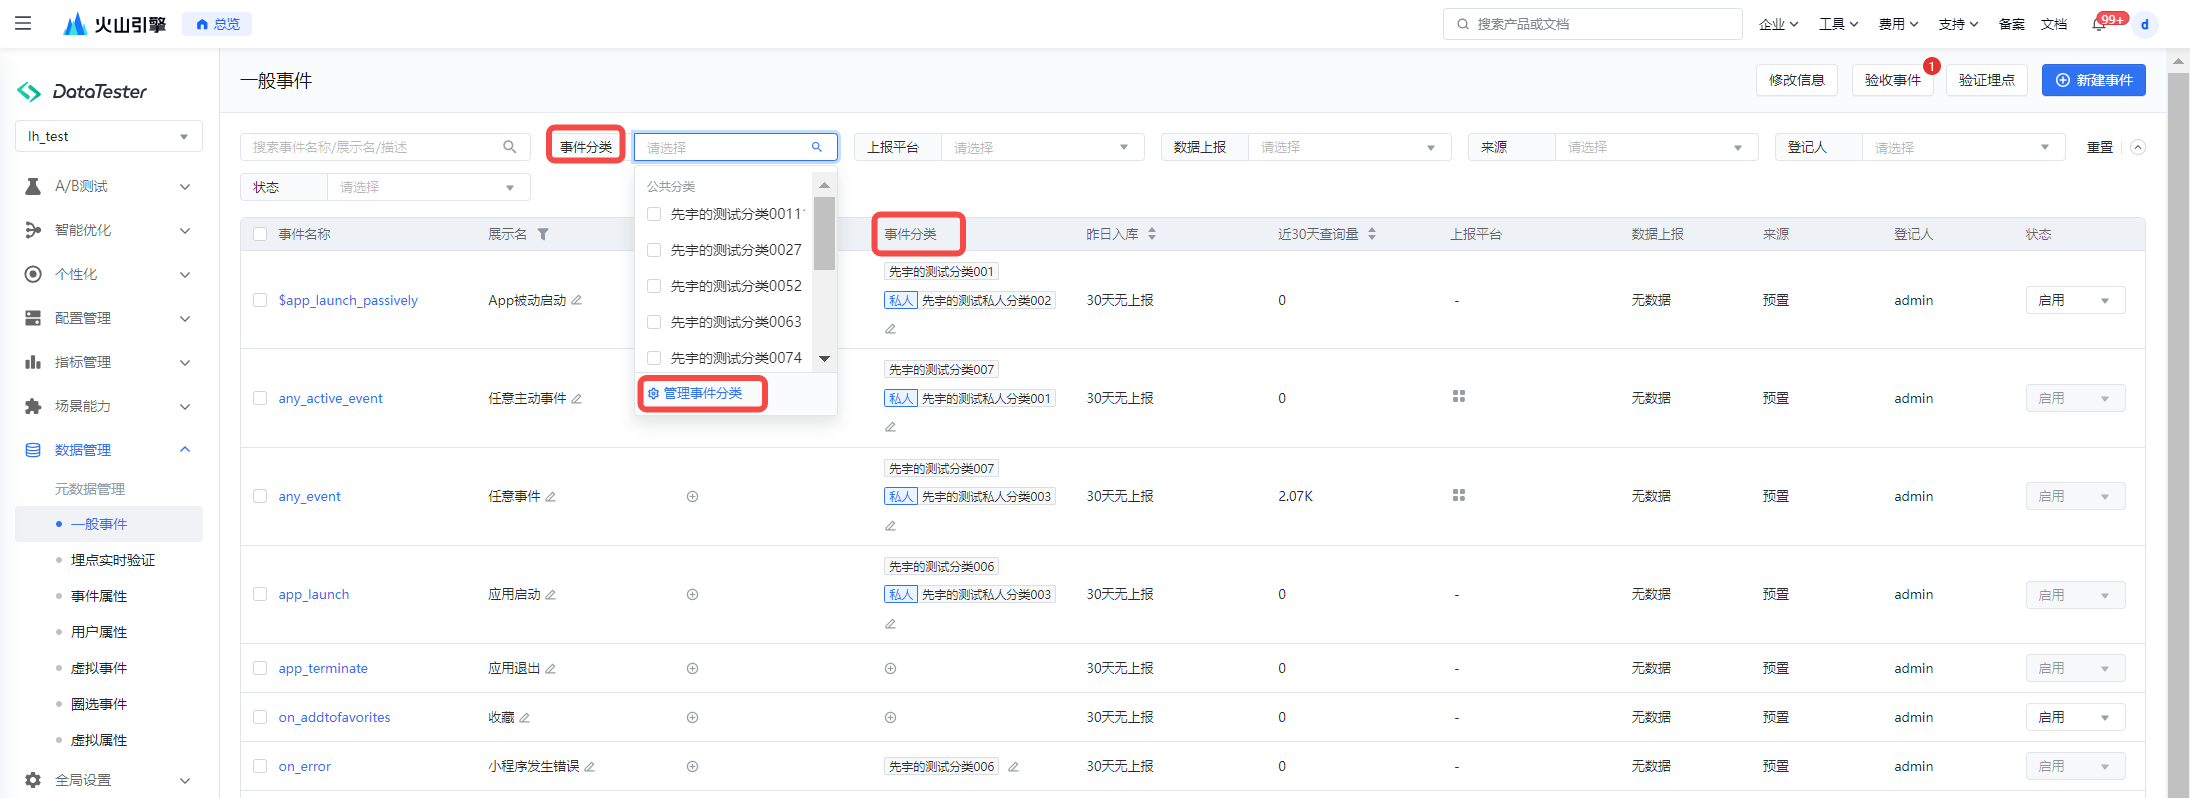Screen dimensions: 2190x798
Task: Select the $app_launch_passively row checkbox
Action: click(260, 300)
